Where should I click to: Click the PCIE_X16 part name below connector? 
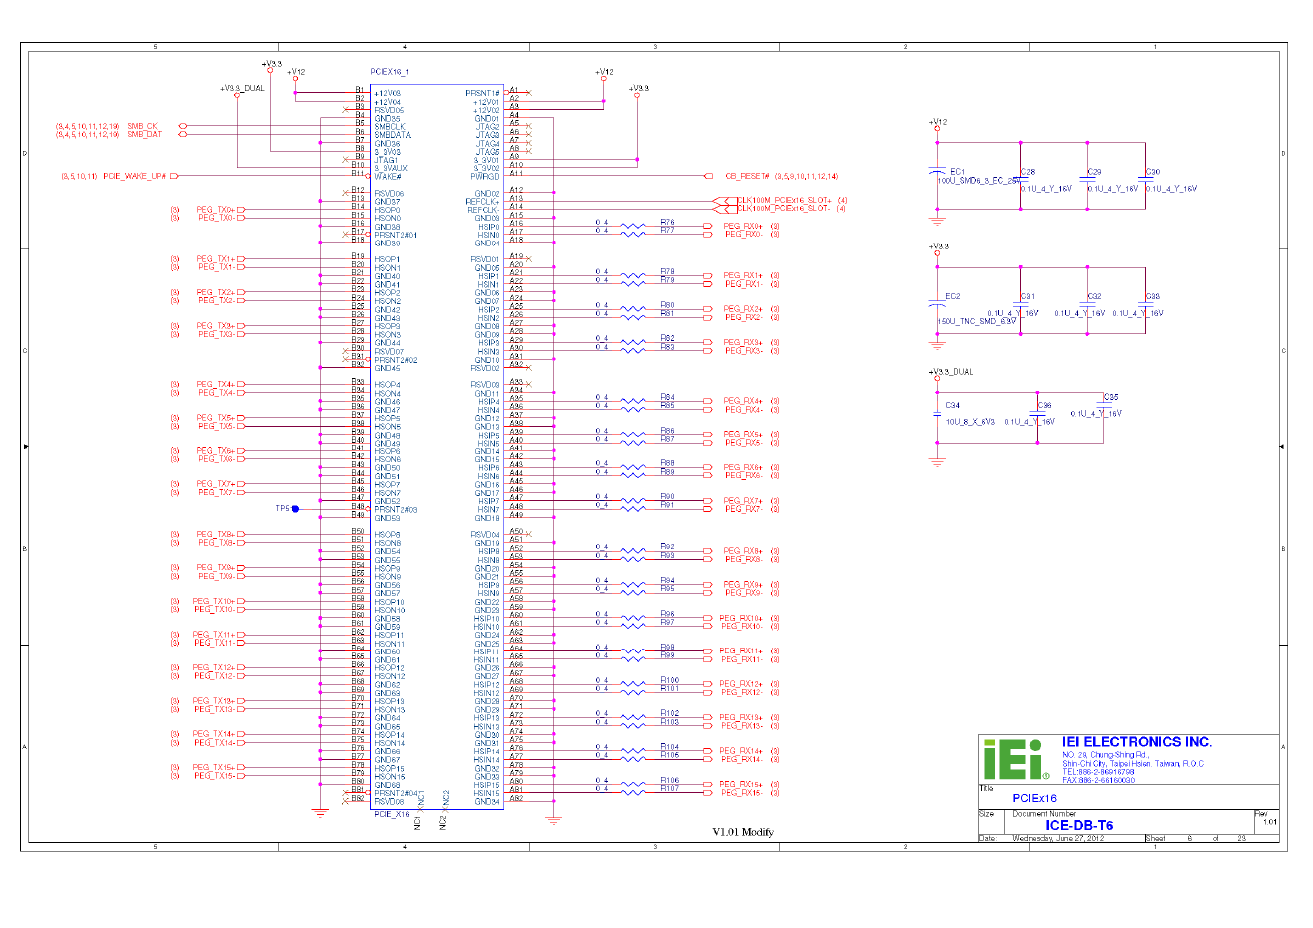[392, 814]
